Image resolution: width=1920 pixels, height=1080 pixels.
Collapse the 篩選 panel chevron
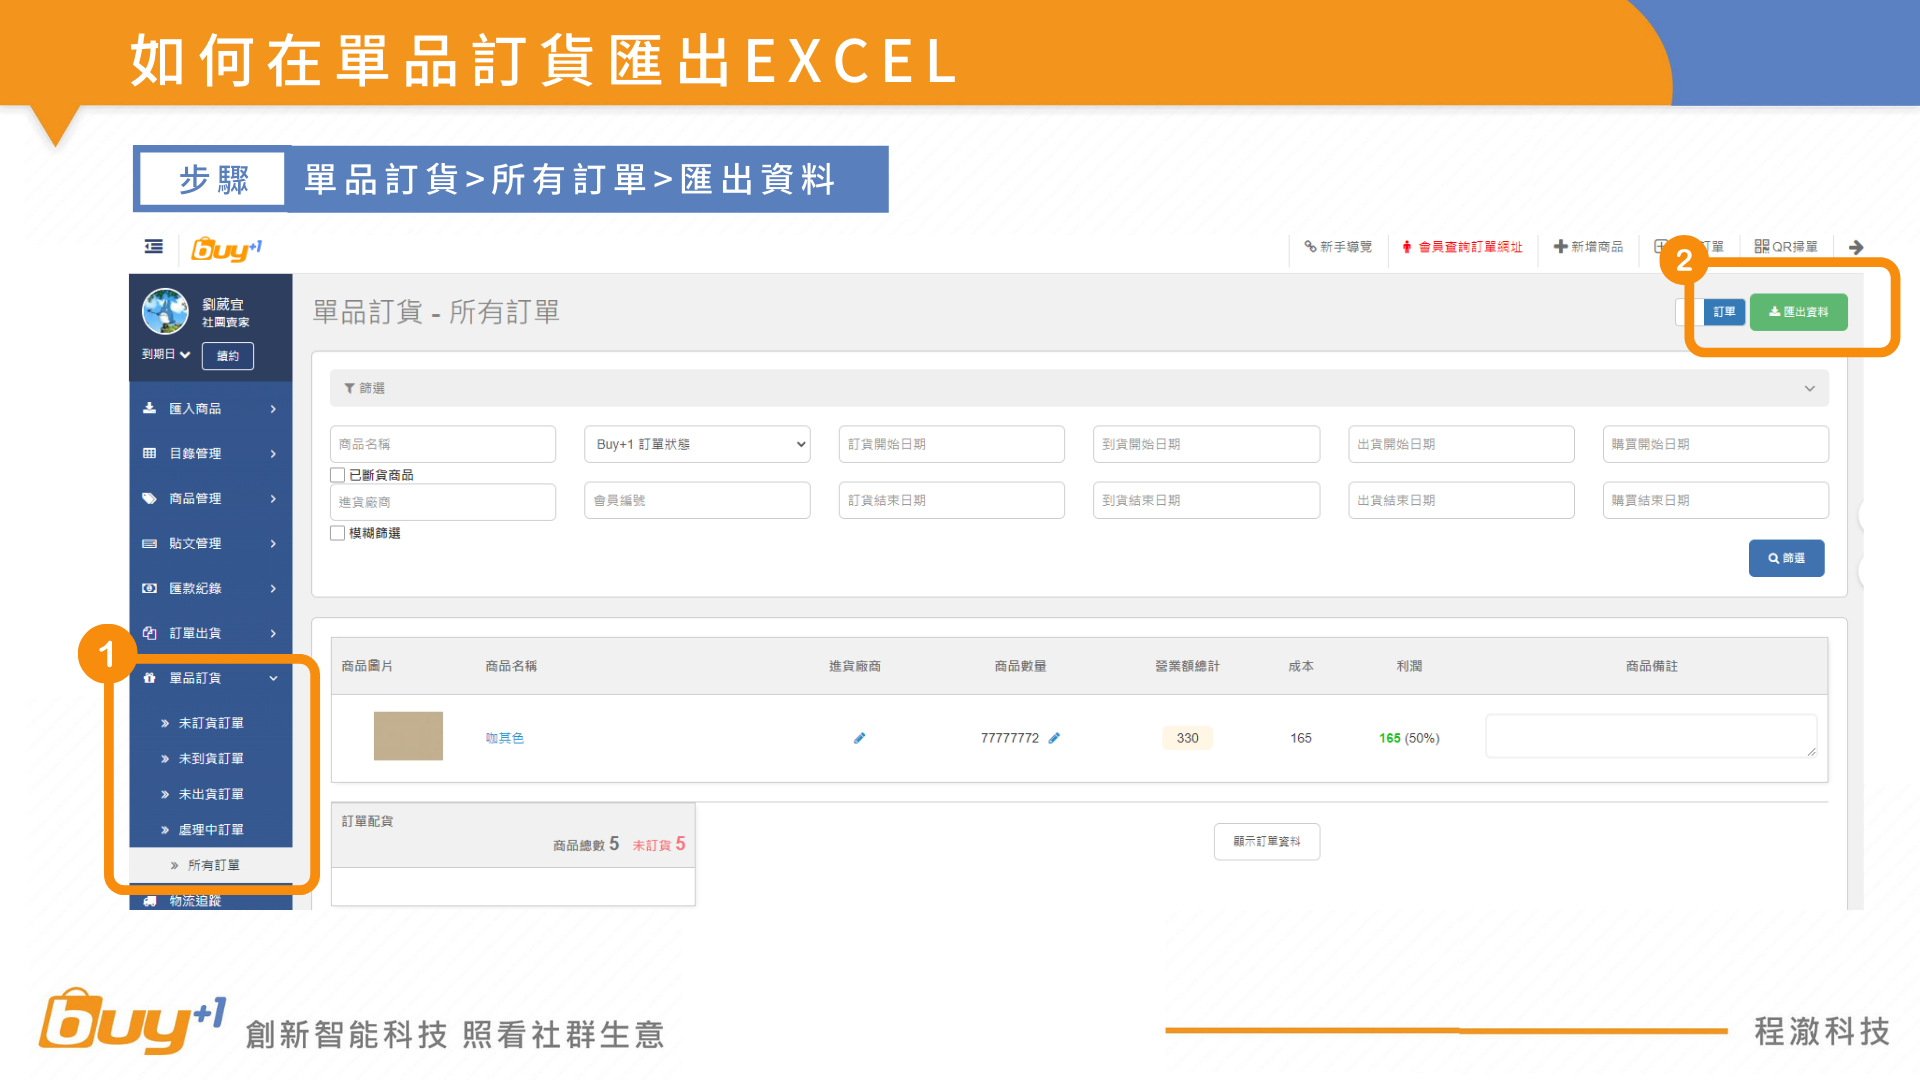1809,388
